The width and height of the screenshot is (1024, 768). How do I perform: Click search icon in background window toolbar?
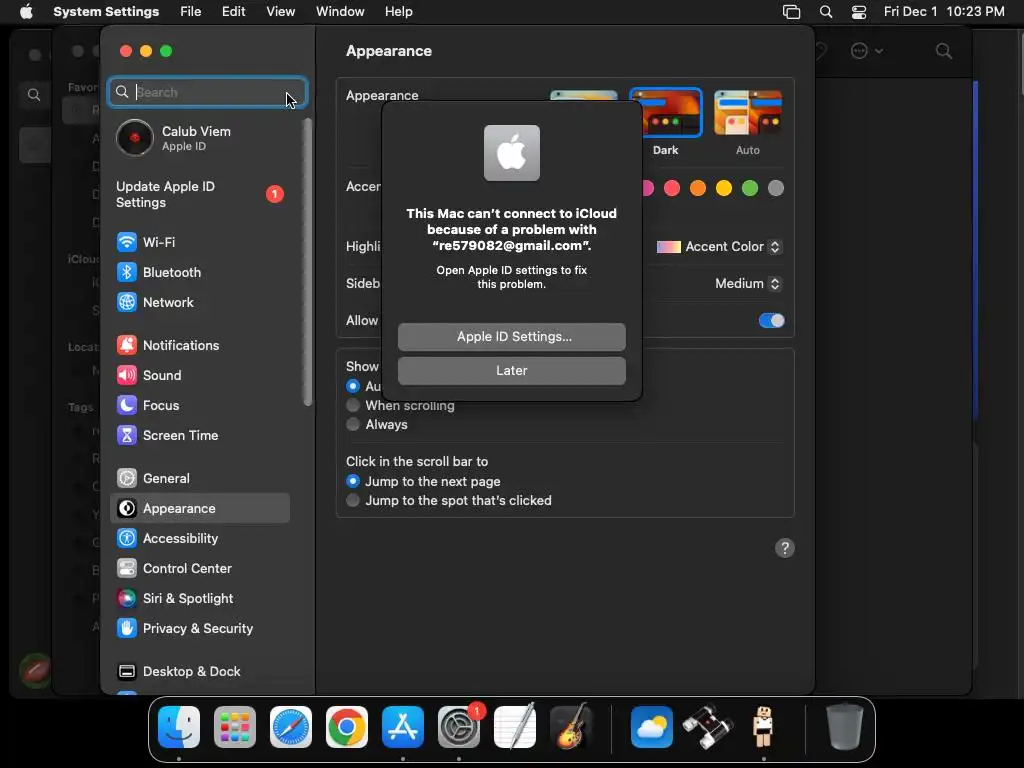(x=944, y=51)
